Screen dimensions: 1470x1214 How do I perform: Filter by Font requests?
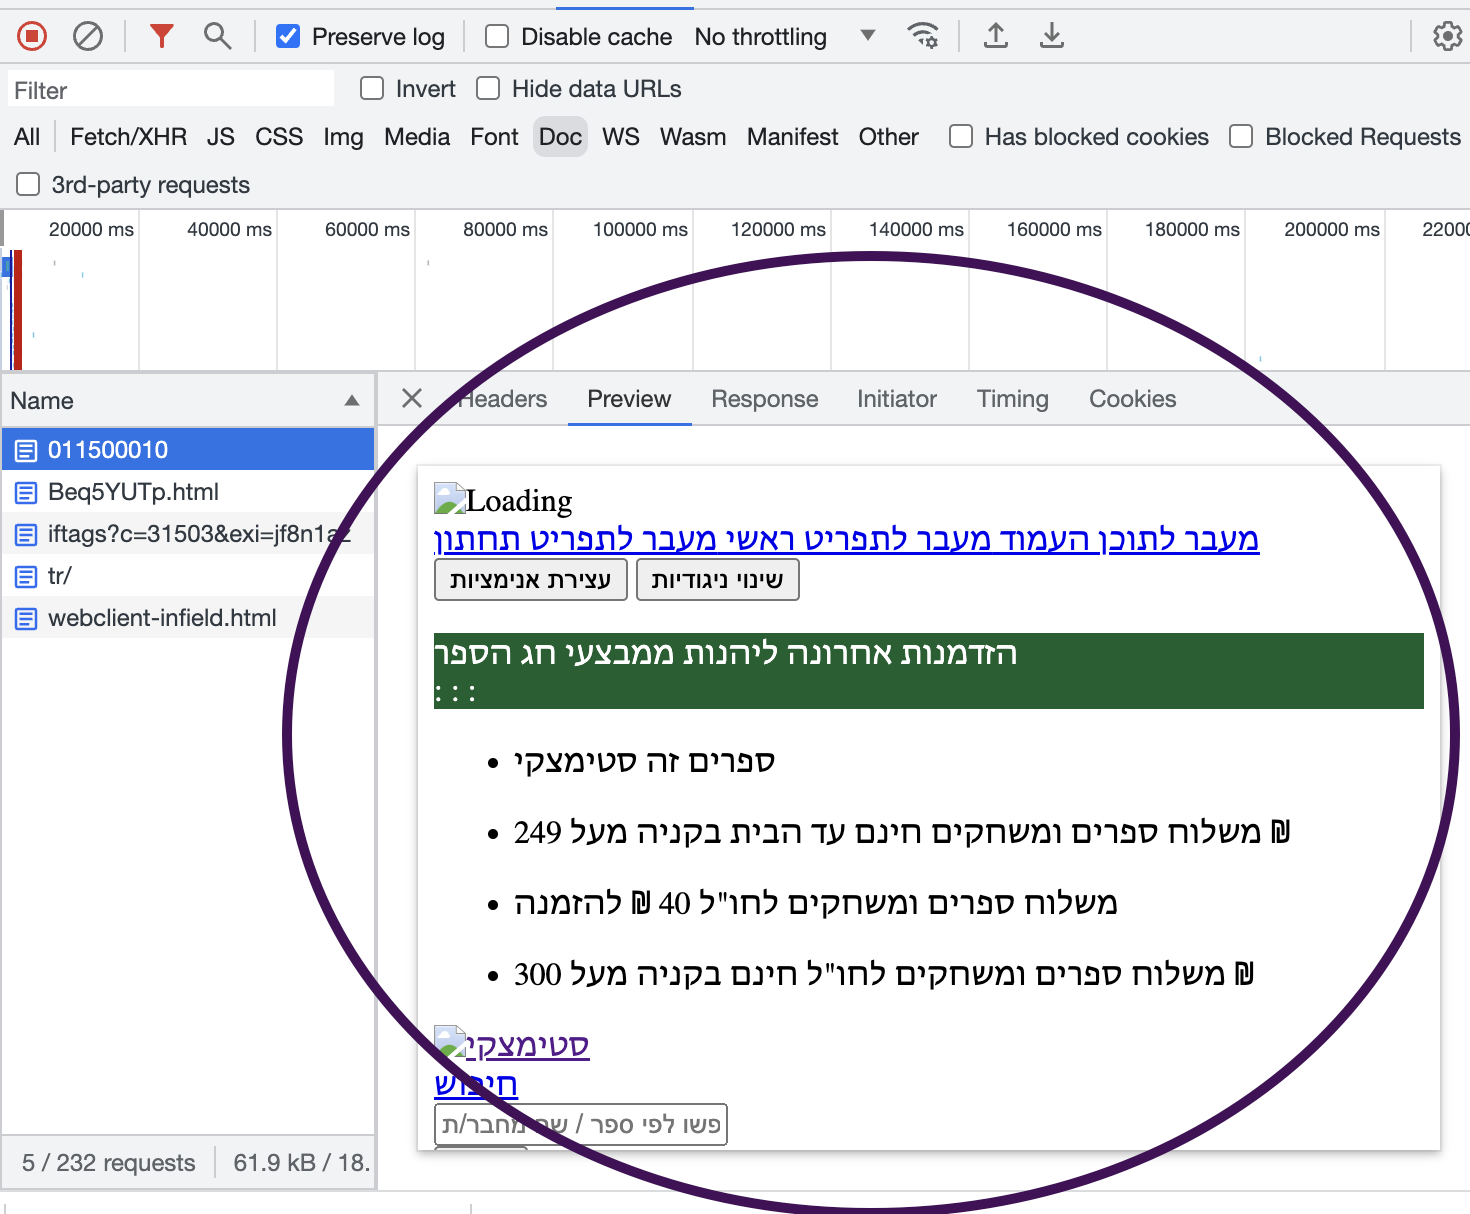(494, 137)
